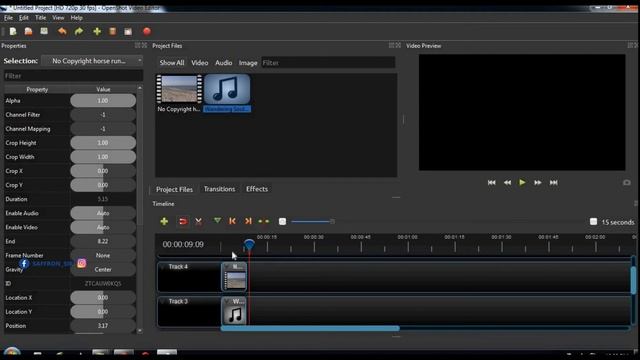Viewport: 640px width, 360px height.
Task: Jump to start of video preview
Action: (x=491, y=182)
